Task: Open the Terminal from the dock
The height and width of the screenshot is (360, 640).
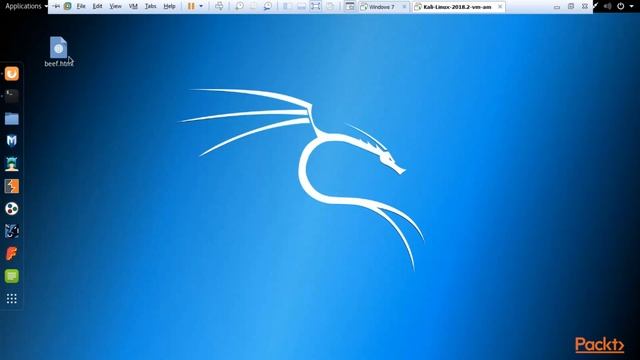Action: pyautogui.click(x=12, y=96)
